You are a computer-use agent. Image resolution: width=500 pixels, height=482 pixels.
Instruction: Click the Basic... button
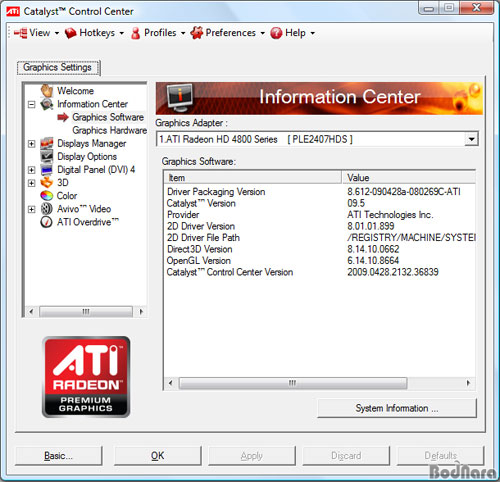coord(59,456)
